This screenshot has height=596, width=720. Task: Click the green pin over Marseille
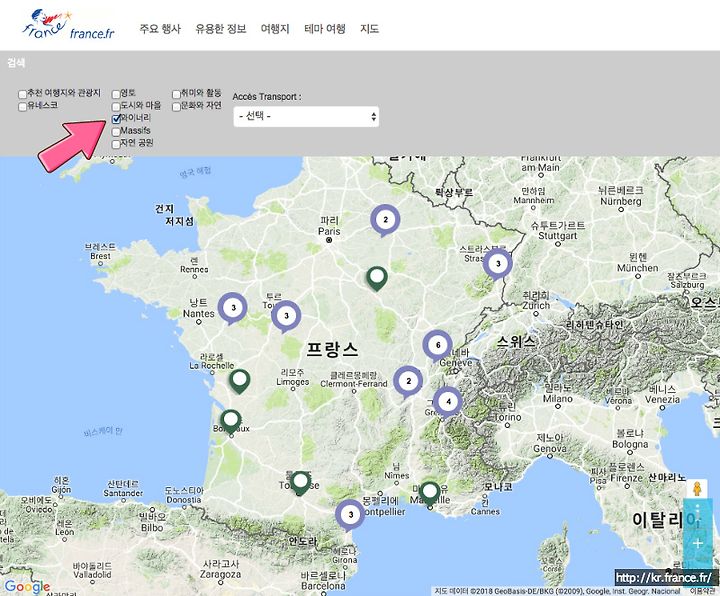click(x=430, y=494)
